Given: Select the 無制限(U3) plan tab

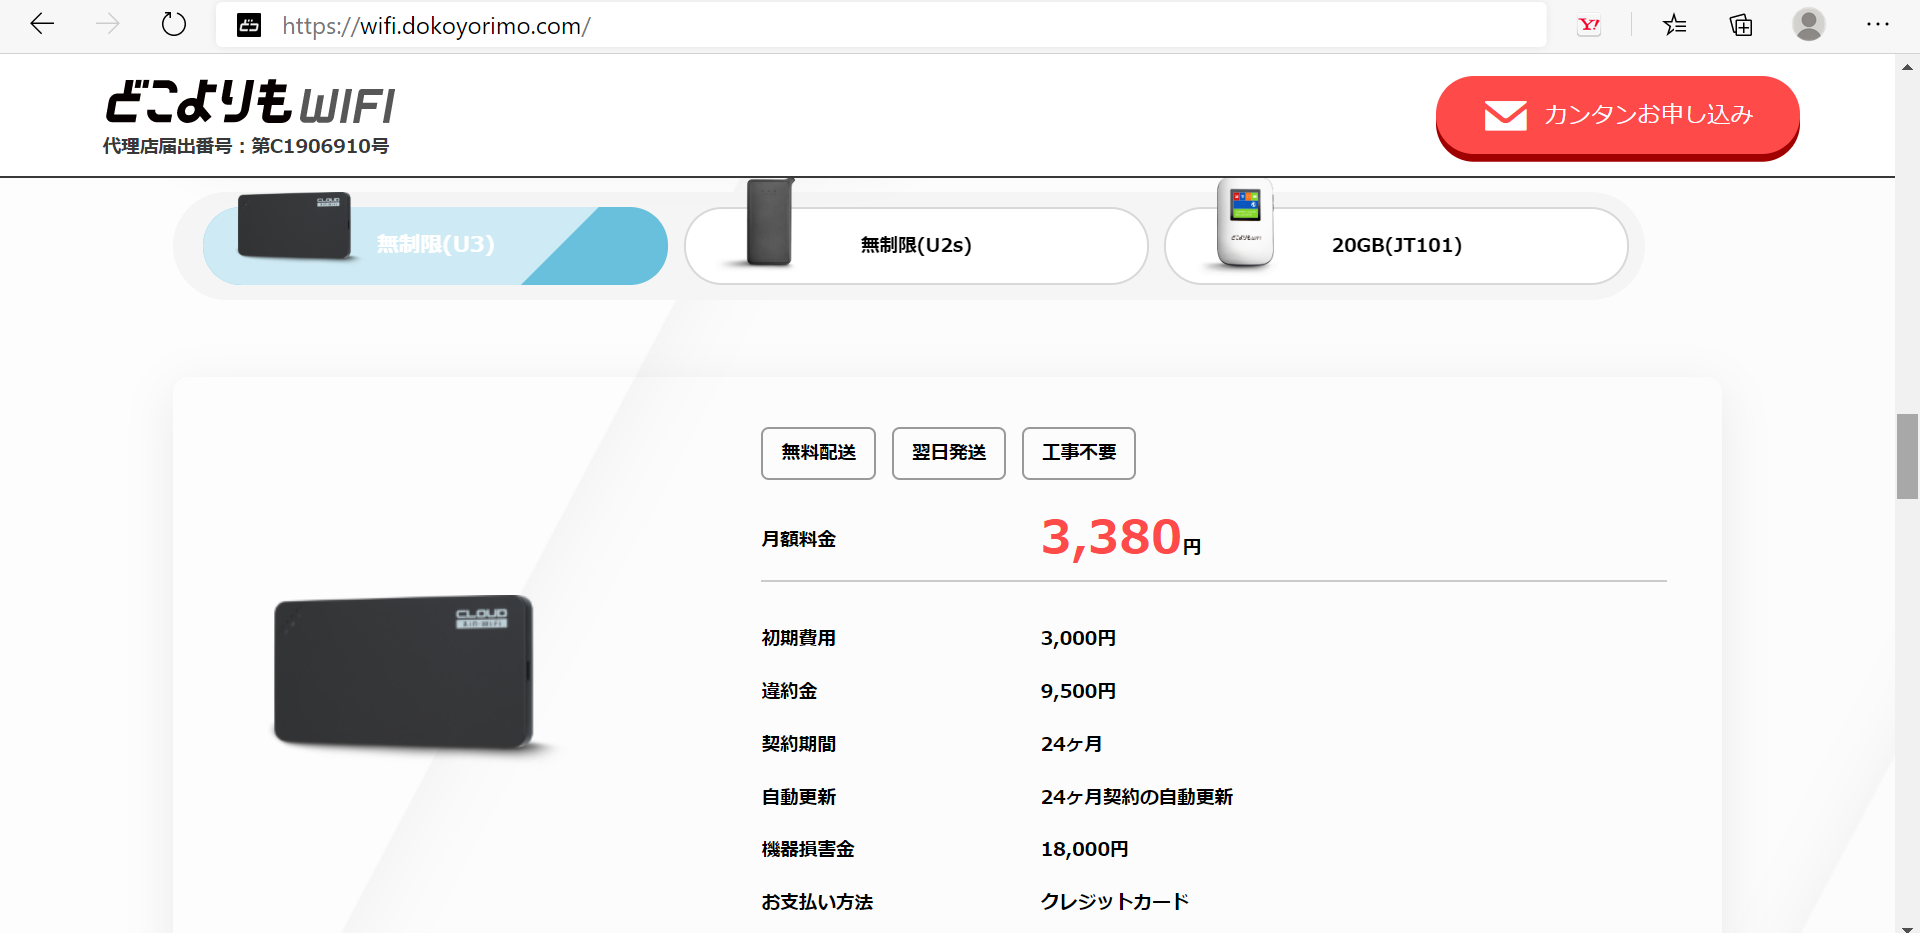Looking at the screenshot, I should tap(435, 245).
